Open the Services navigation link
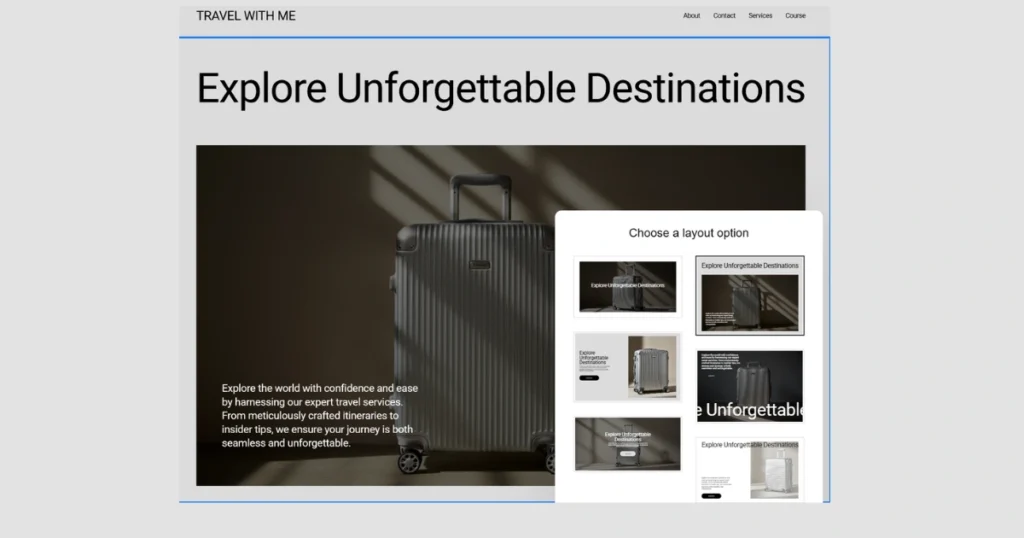This screenshot has width=1024, height=538. [760, 16]
